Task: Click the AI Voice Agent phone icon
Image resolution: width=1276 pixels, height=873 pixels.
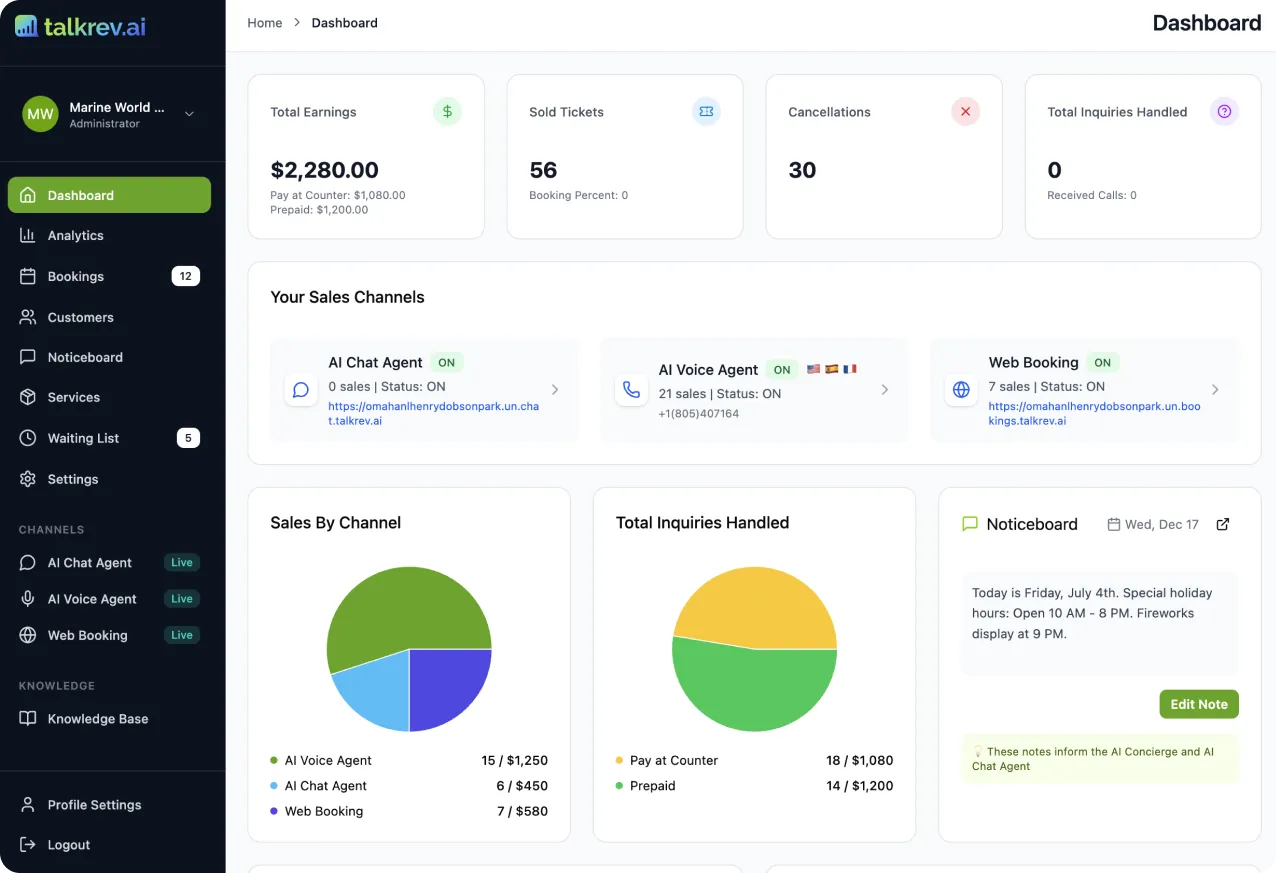Action: [631, 390]
